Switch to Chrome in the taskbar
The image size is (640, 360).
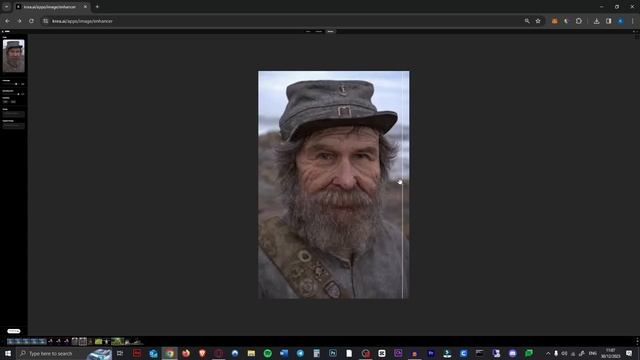169,353
